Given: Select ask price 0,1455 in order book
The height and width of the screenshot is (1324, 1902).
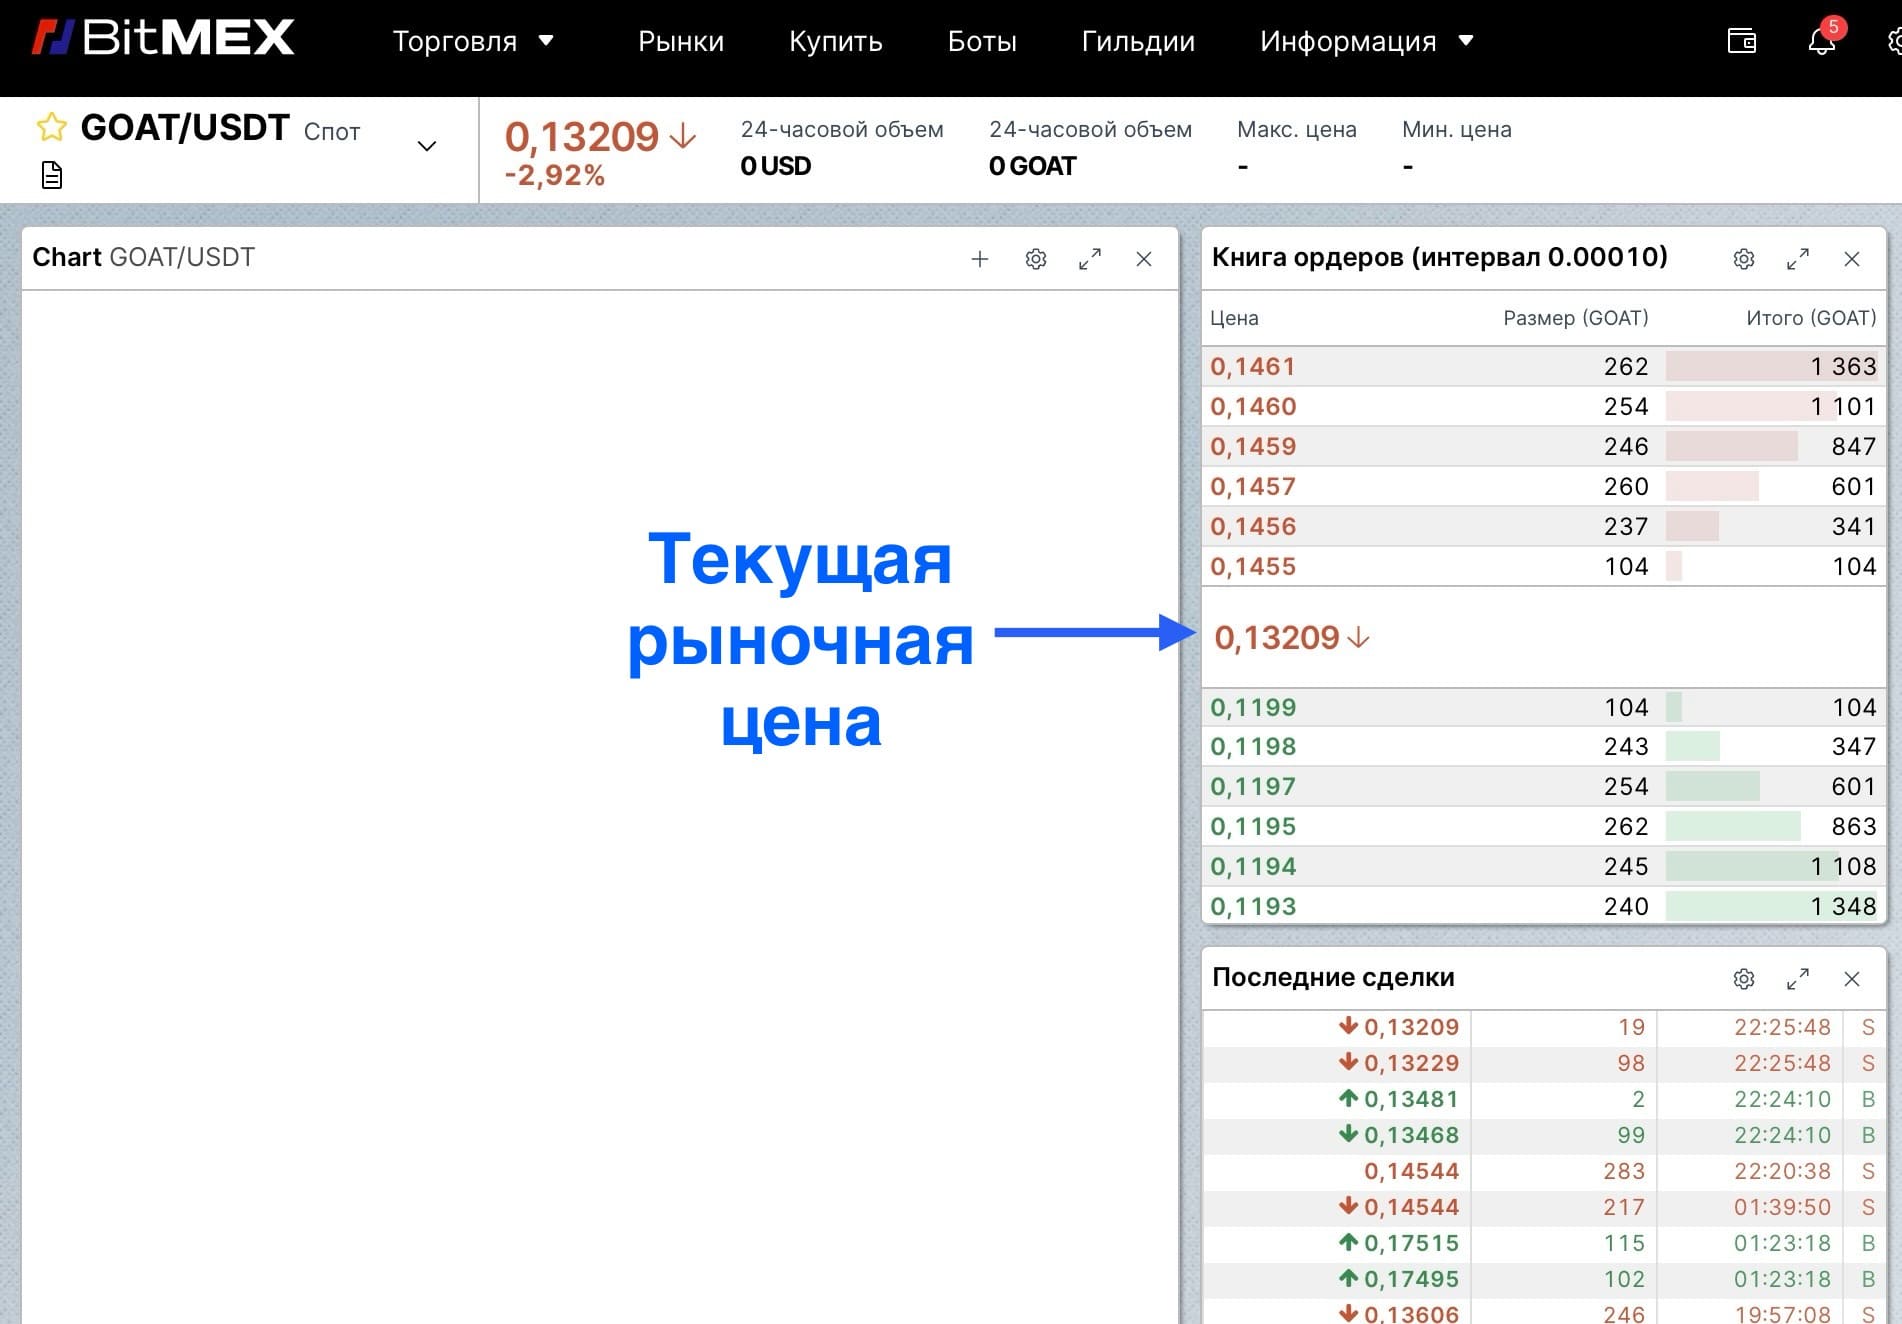Looking at the screenshot, I should pyautogui.click(x=1253, y=567).
